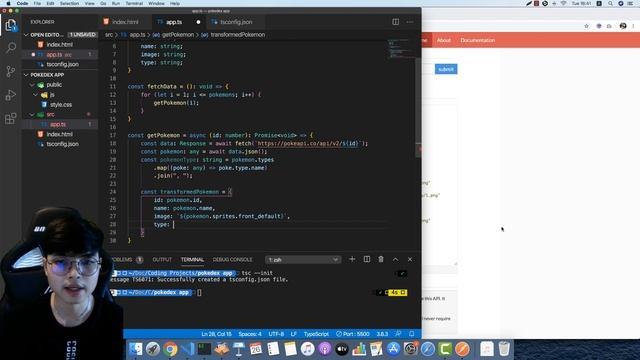Click Ln 28, Col 15 in status bar

(216, 334)
